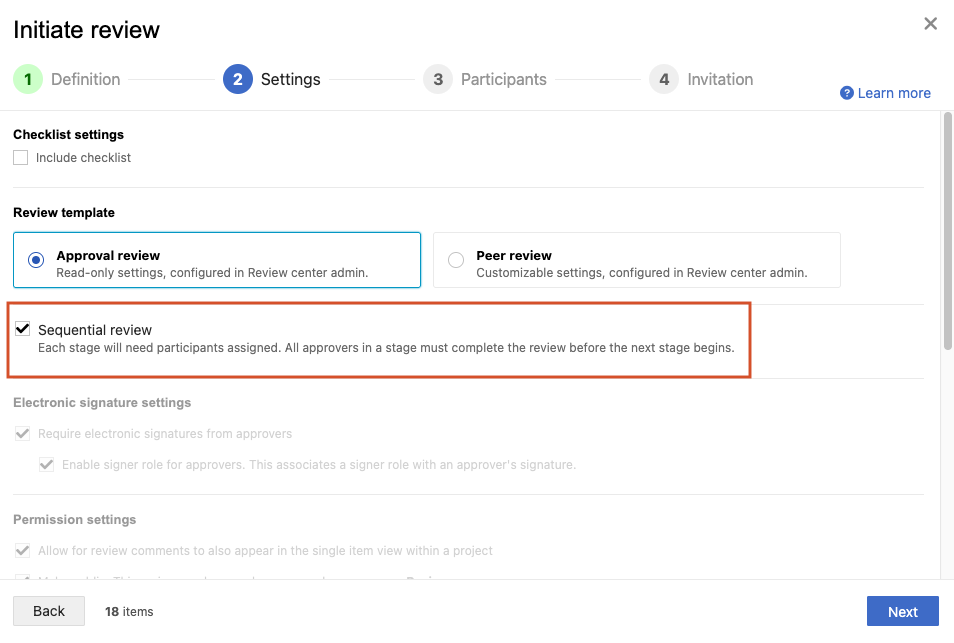954x643 pixels.
Task: Toggle Enable signer role for approvers
Action: (x=46, y=465)
